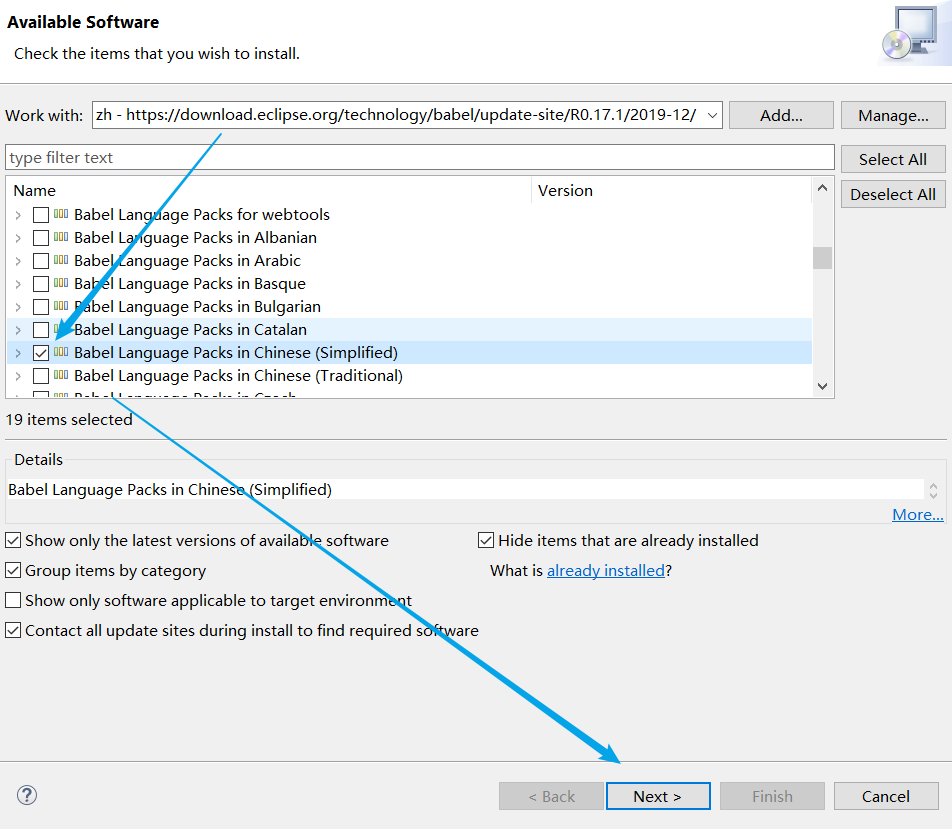952x829 pixels.
Task: Uncheck Hide items that are already installed
Action: pyautogui.click(x=486, y=541)
